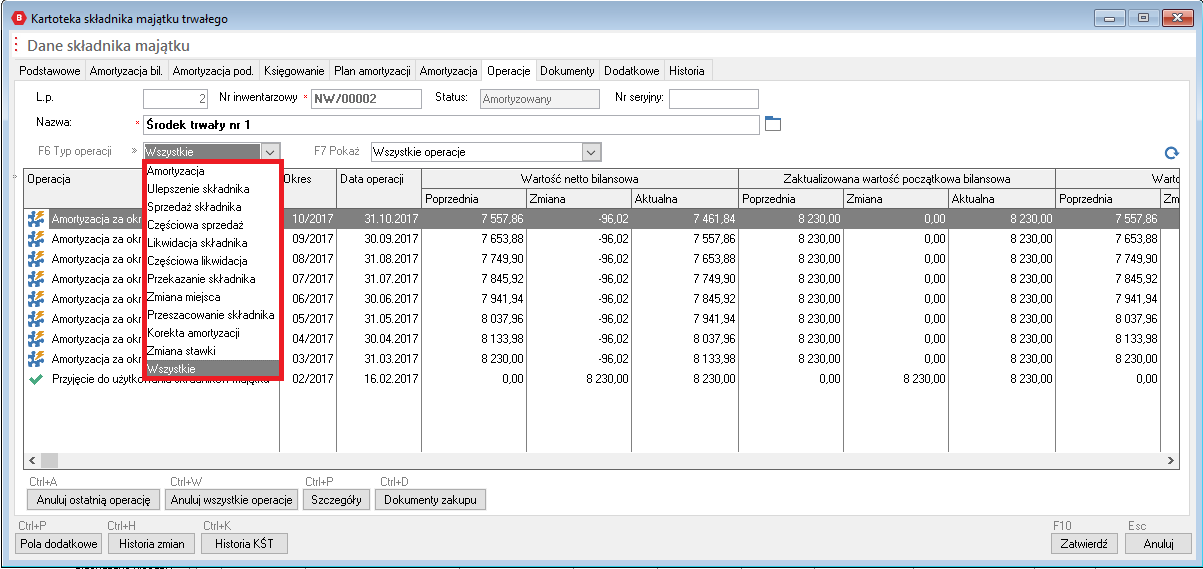Select Ulepszenie składnika in the list

click(214, 189)
